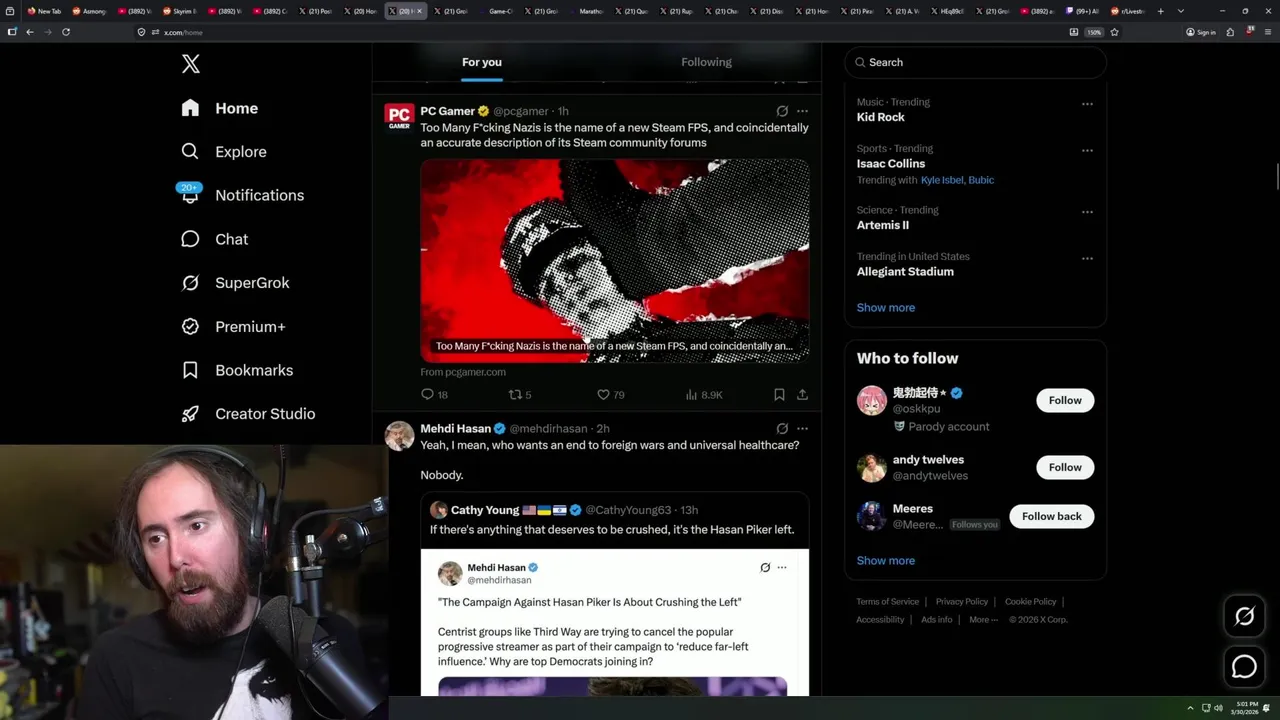Click Sign in in browser toolbar
The width and height of the screenshot is (1280, 720).
coord(1201,32)
